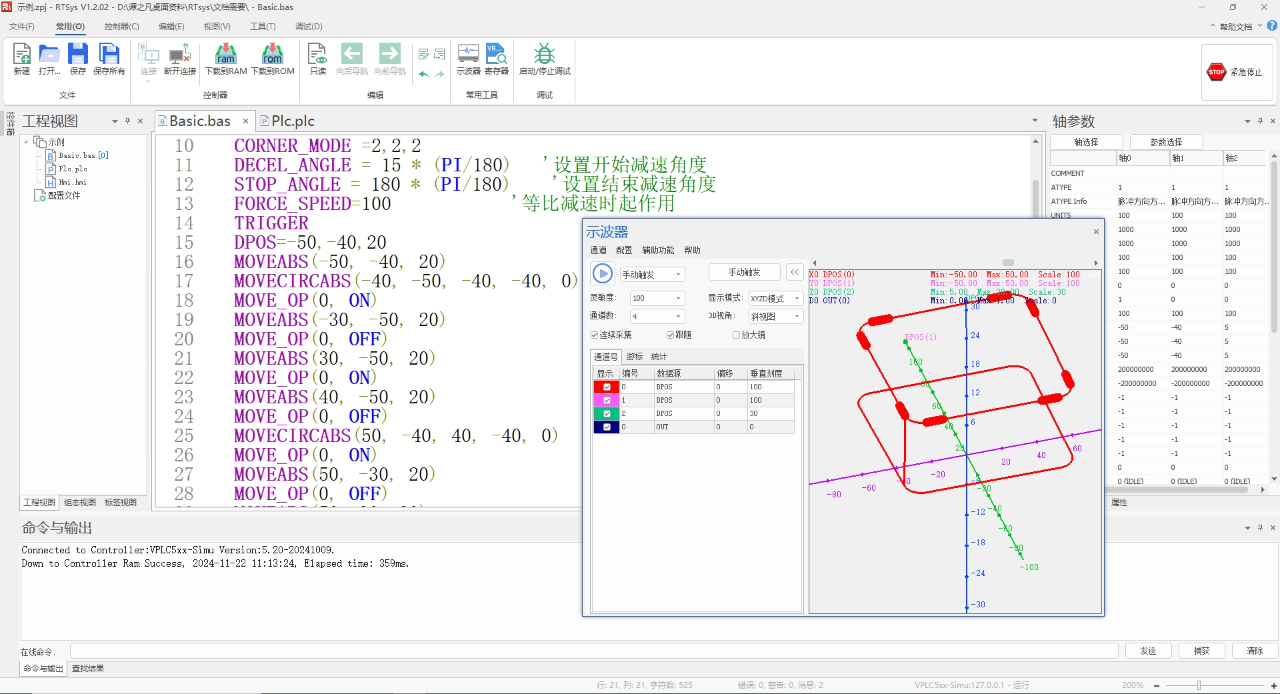The width and height of the screenshot is (1280, 694).
Task: Click the << collapse button in the oscilloscope
Action: click(794, 272)
